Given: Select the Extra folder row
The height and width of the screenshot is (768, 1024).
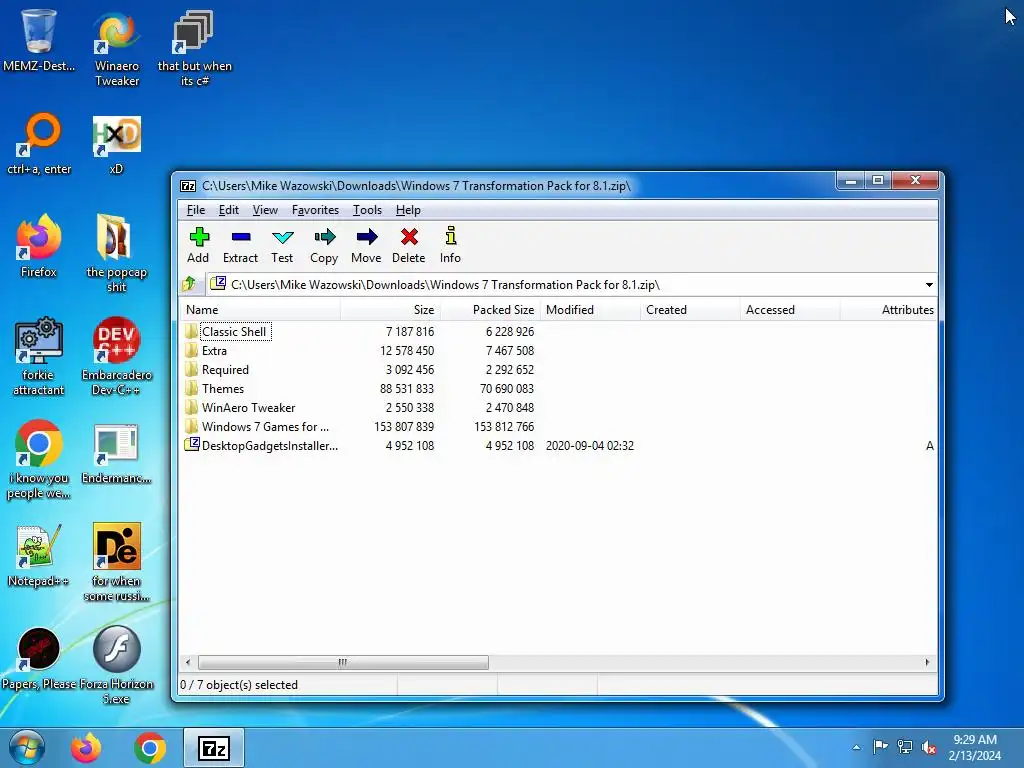Looking at the screenshot, I should point(559,351).
